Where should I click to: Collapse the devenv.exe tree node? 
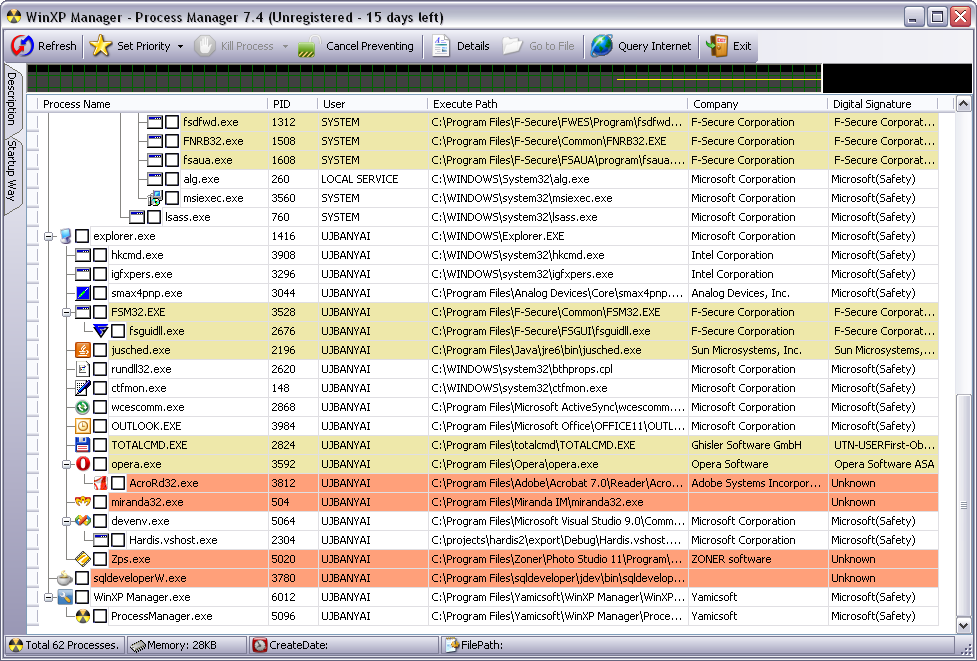pyautogui.click(x=67, y=521)
